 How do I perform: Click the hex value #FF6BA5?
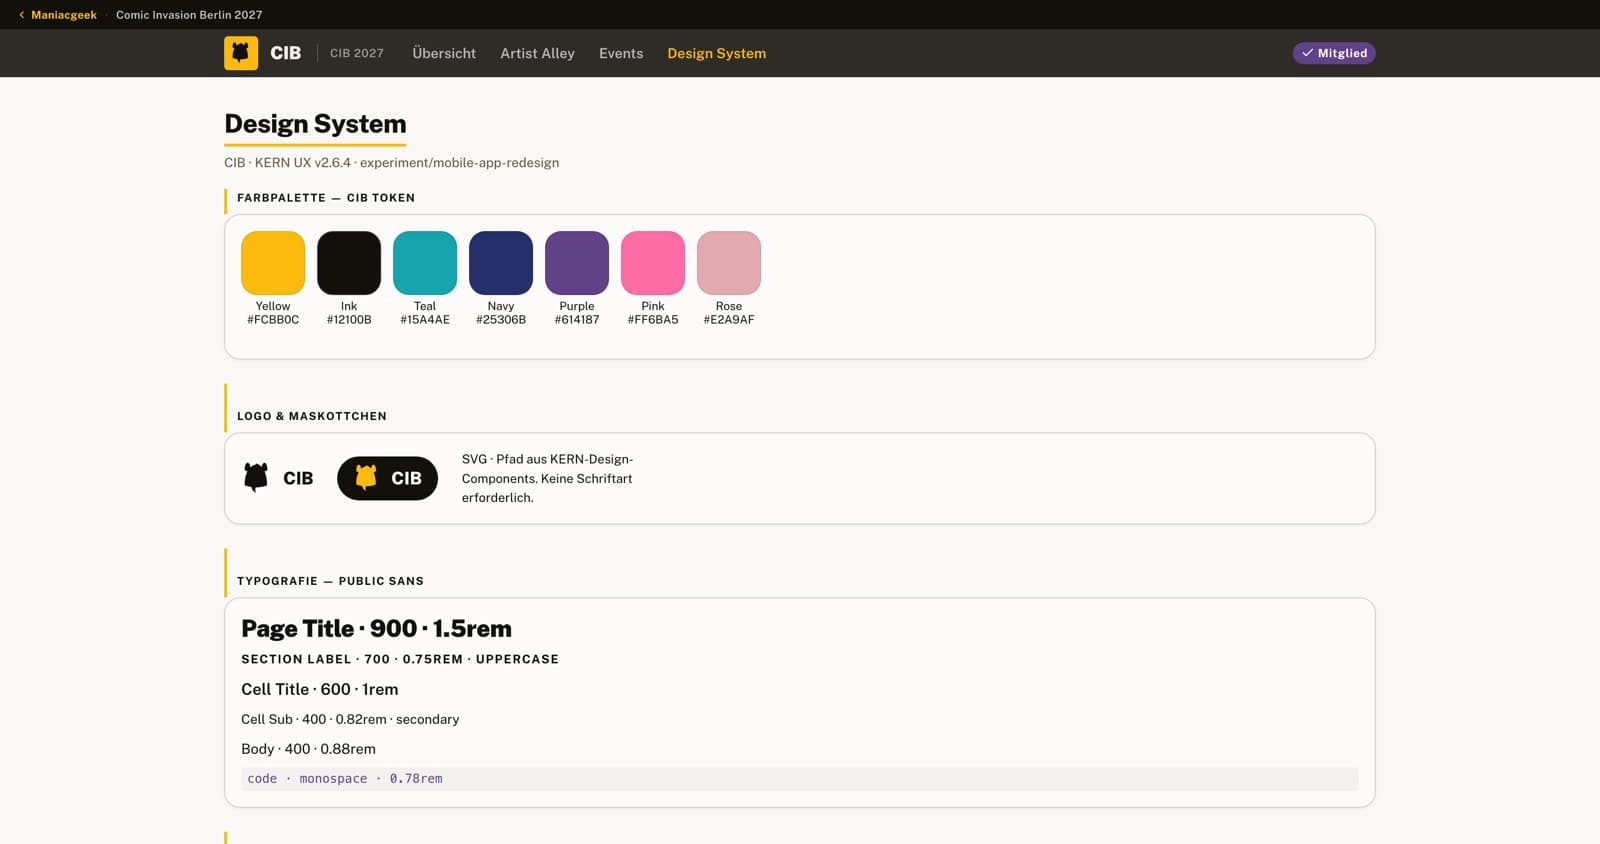653,320
